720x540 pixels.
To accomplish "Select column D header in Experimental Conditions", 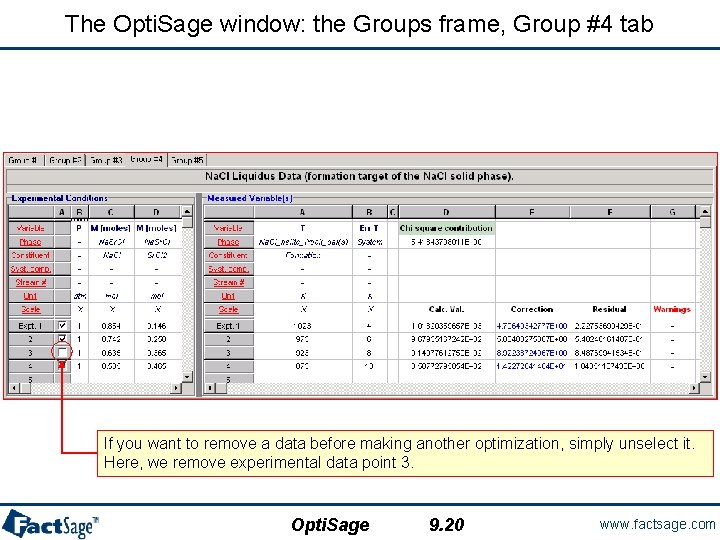I will [x=156, y=212].
